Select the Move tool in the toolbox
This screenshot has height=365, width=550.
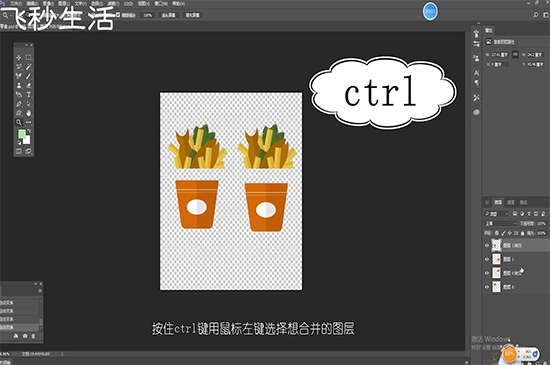[19, 58]
